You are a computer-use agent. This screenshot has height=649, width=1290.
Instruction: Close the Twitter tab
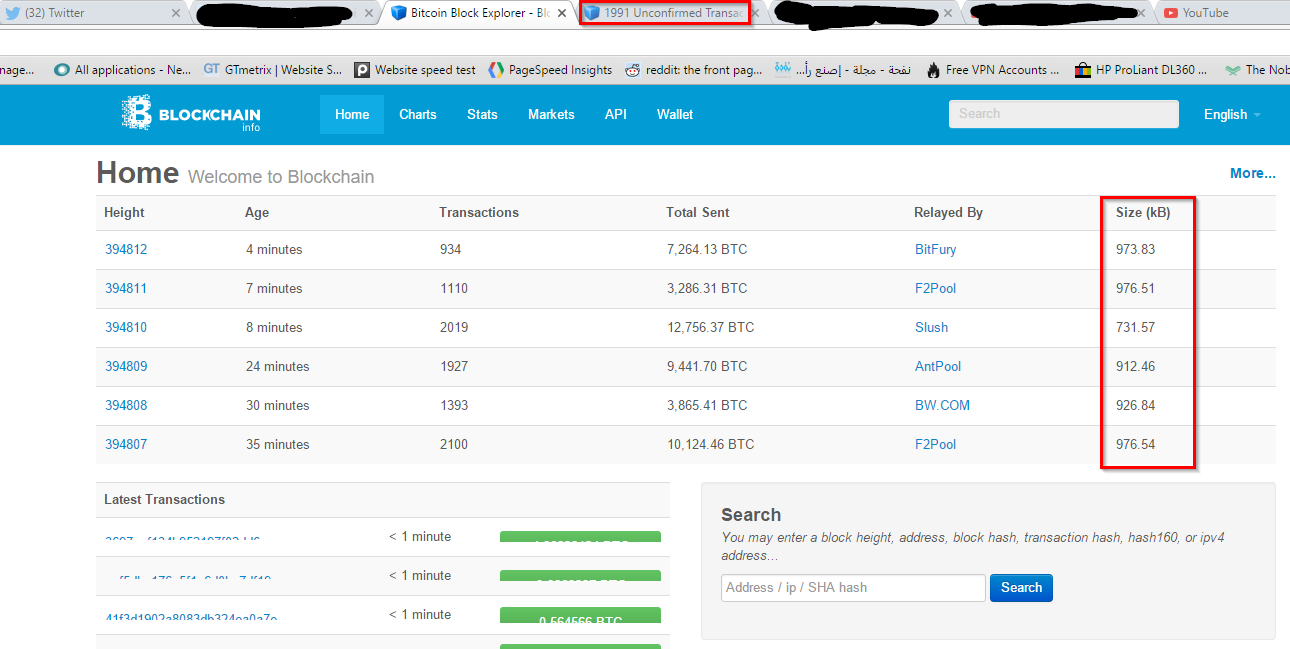[x=177, y=13]
